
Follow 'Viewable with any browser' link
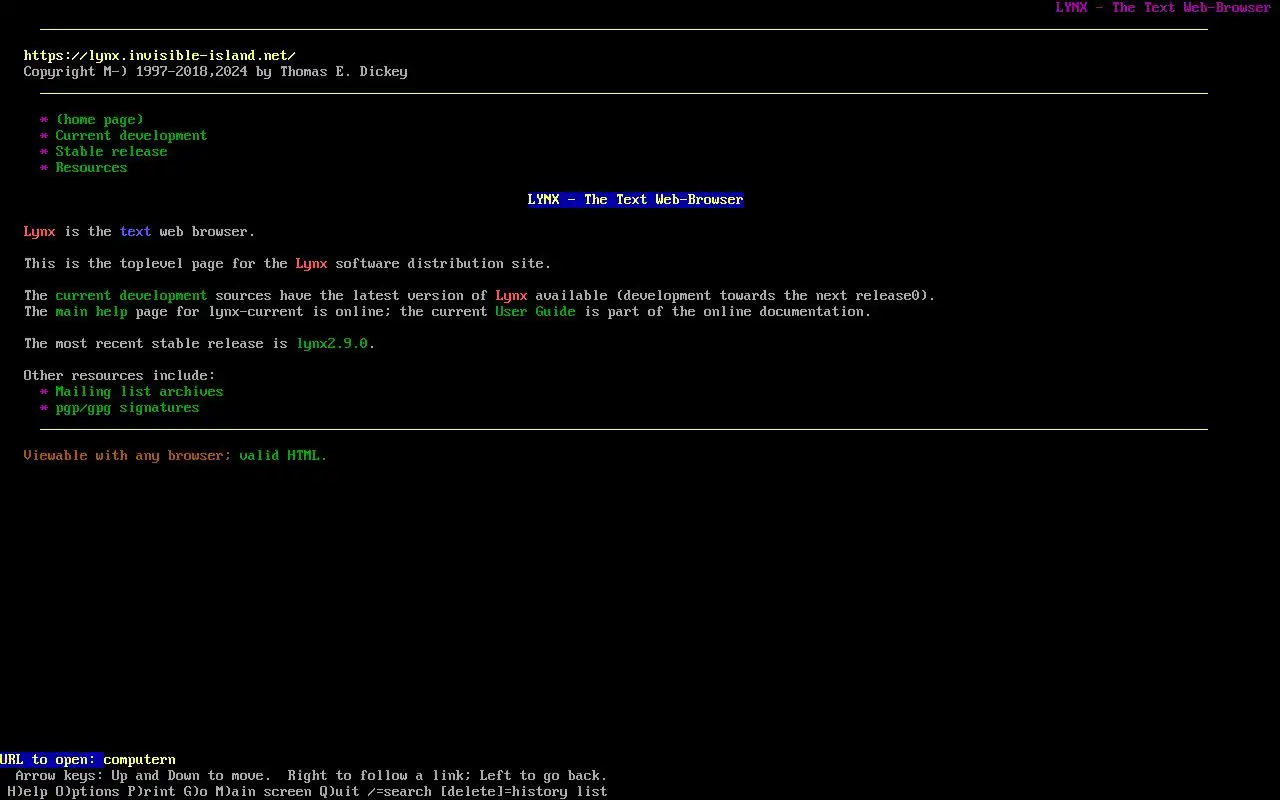click(x=126, y=456)
